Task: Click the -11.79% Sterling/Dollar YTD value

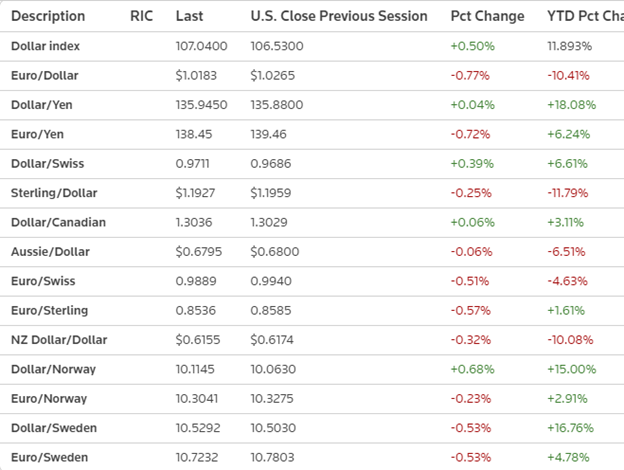Action: click(x=569, y=193)
